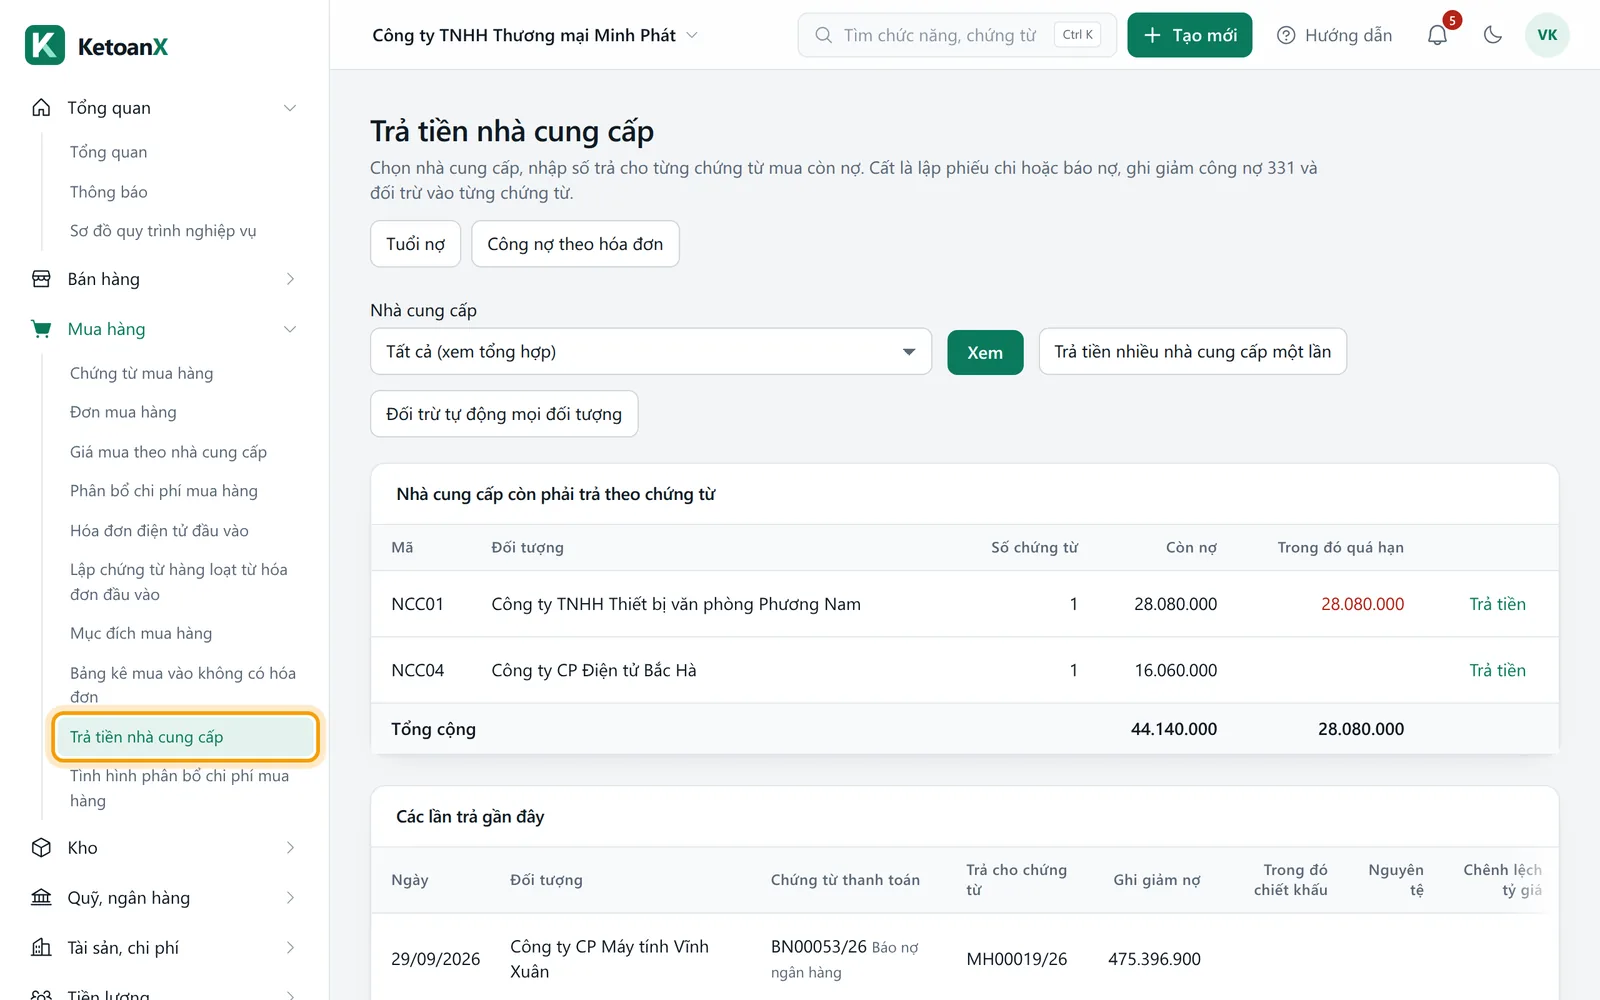Click the Quỹ, ngân hàng bank icon
The height and width of the screenshot is (1000, 1600).
[x=41, y=898]
